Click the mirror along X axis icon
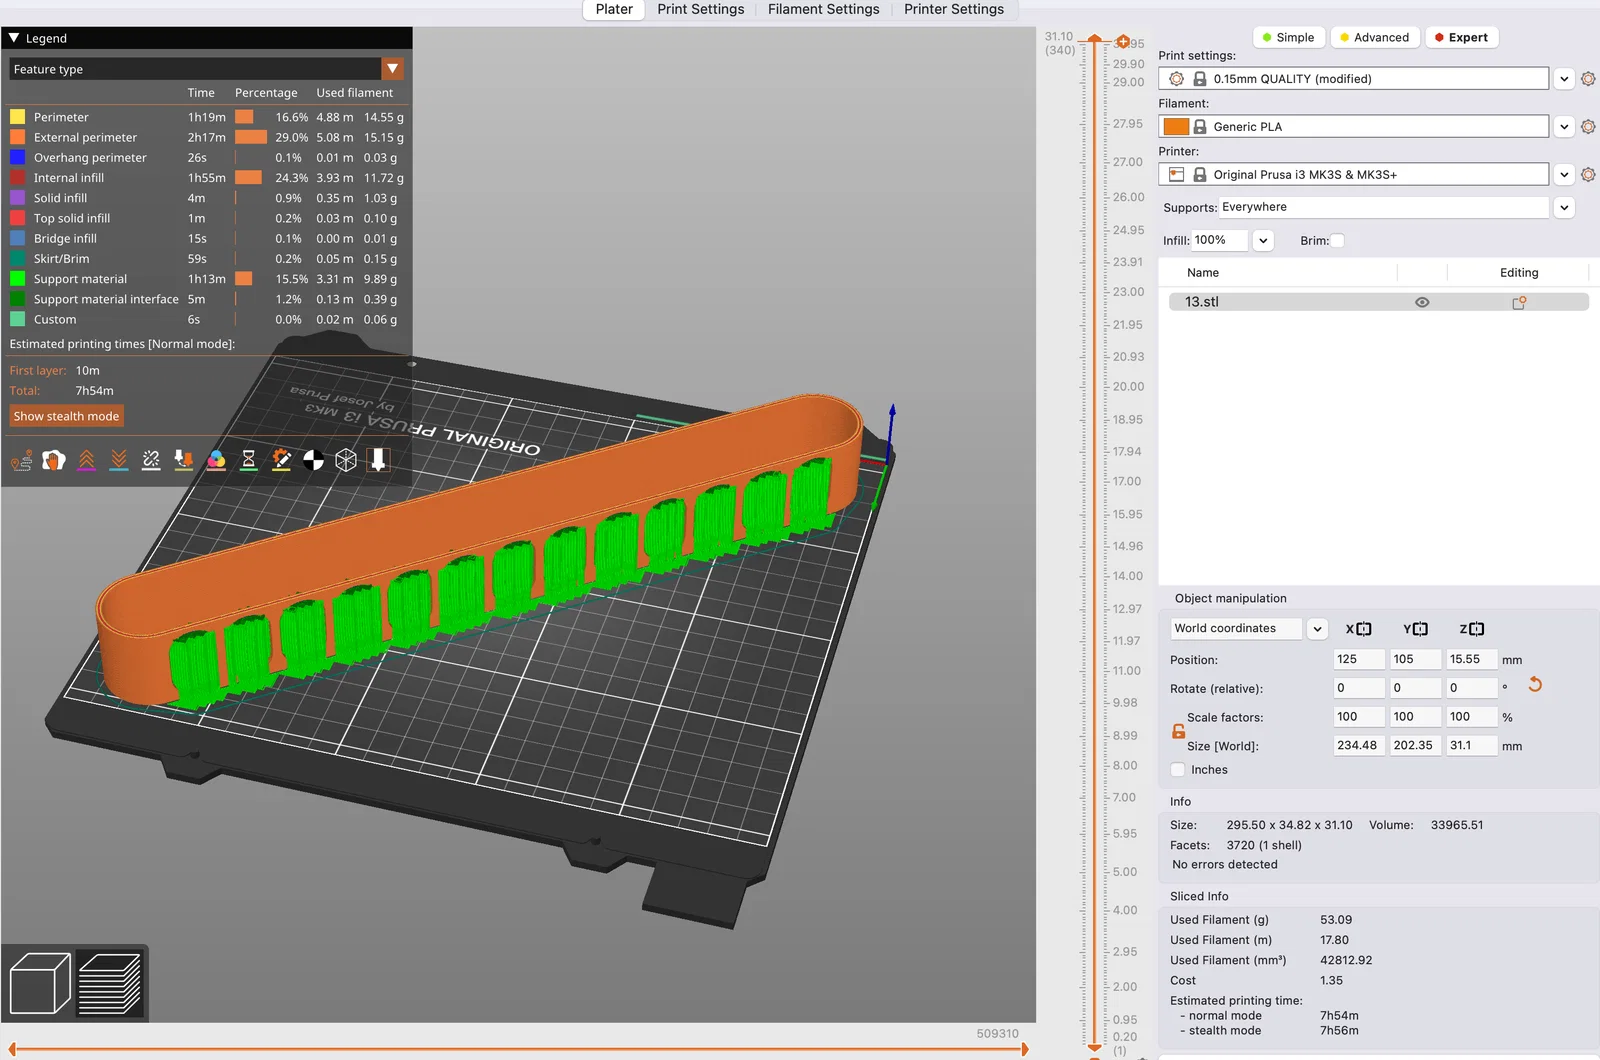Viewport: 1600px width, 1060px height. point(1358,629)
